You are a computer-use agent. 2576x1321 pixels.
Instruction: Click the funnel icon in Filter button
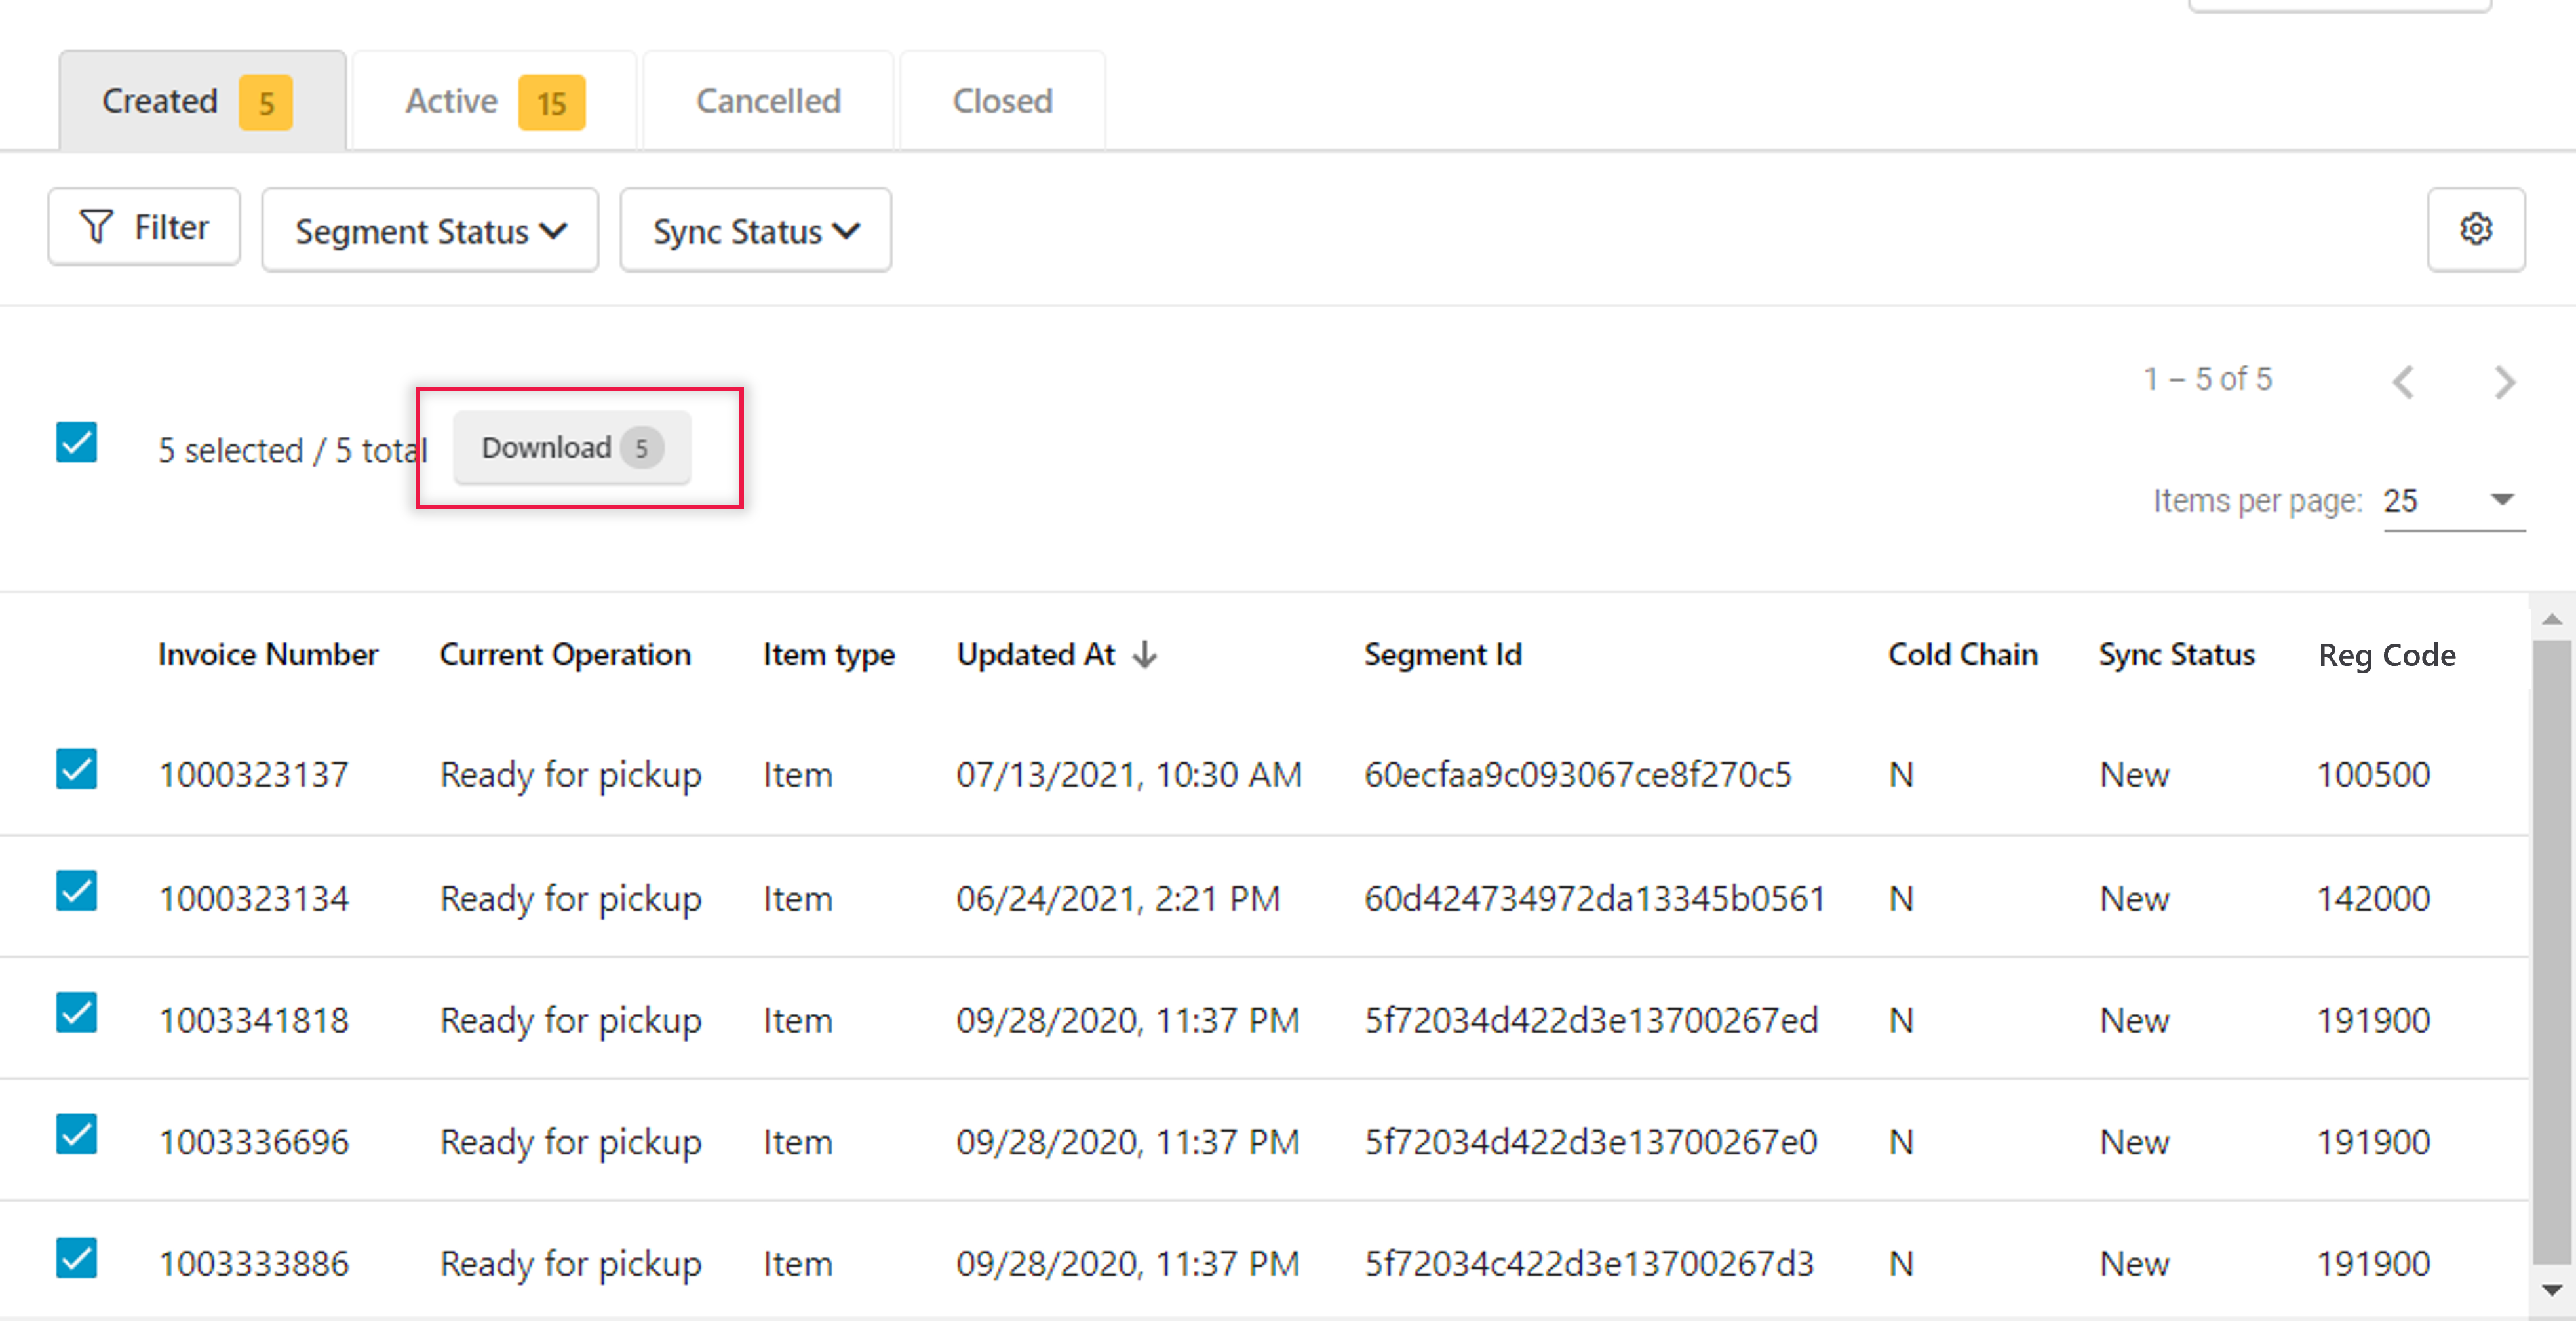[96, 226]
